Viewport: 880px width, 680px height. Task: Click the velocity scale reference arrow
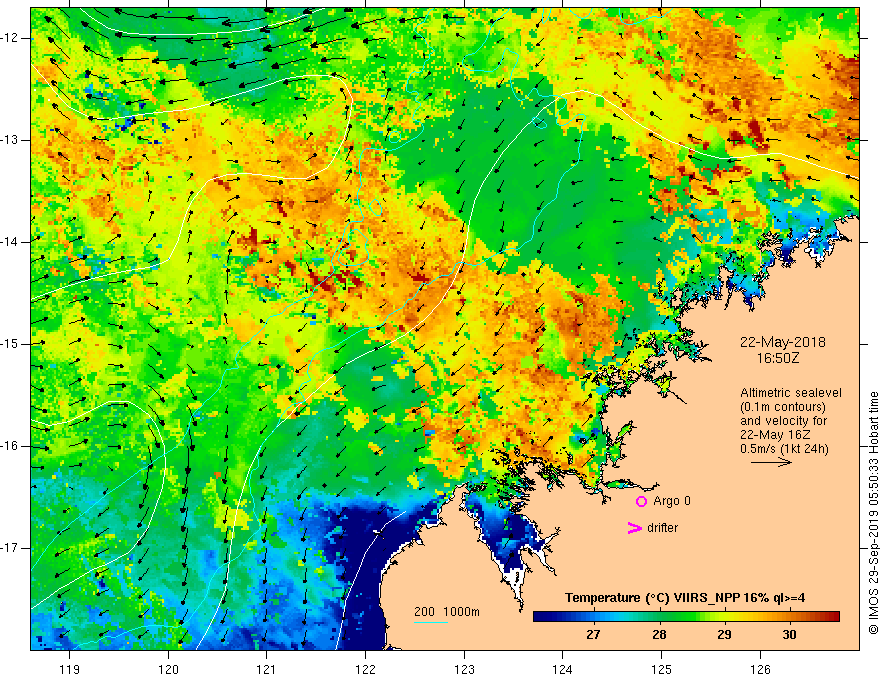pos(771,462)
